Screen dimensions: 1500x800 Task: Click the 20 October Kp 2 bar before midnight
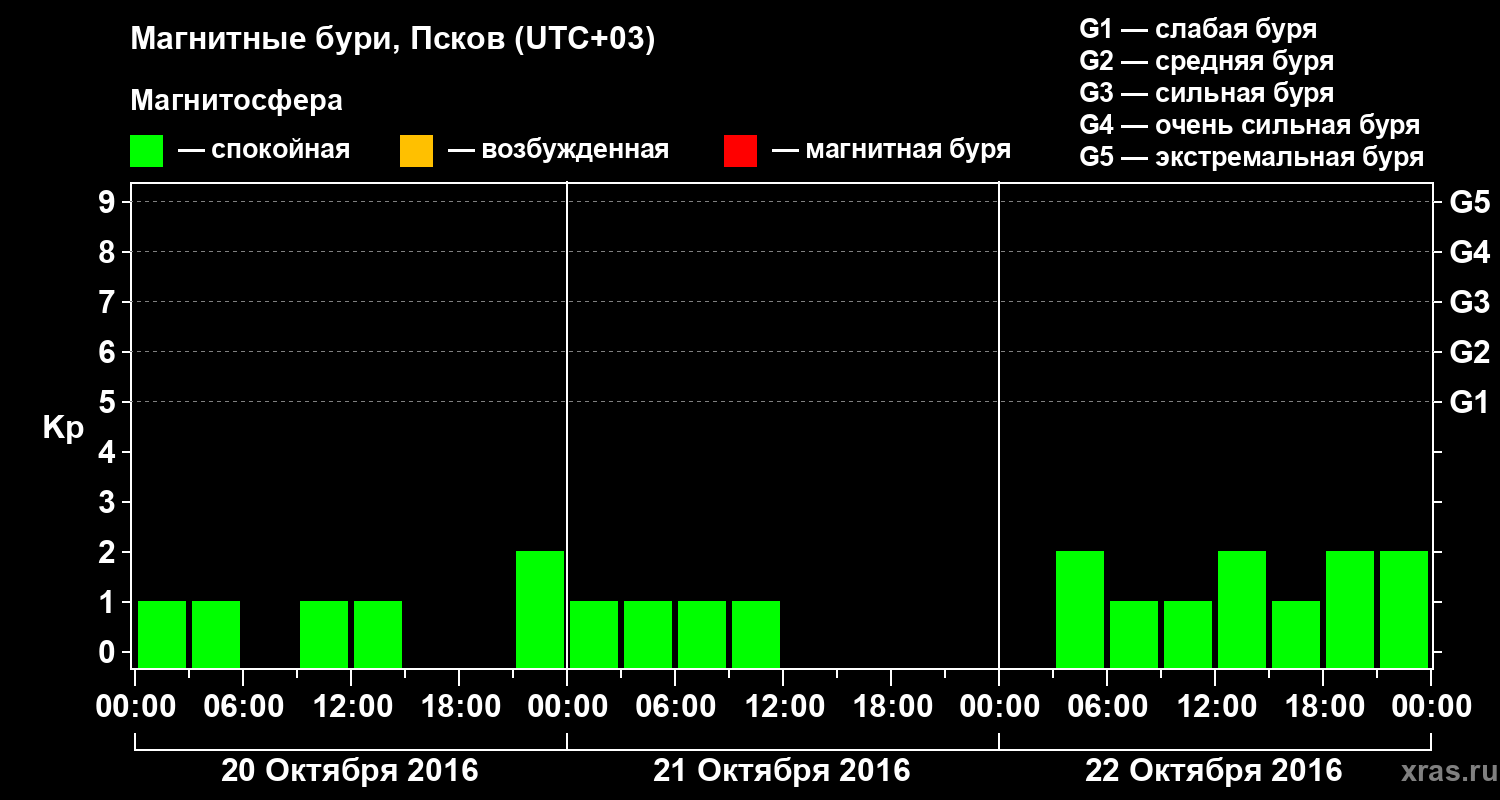540,609
